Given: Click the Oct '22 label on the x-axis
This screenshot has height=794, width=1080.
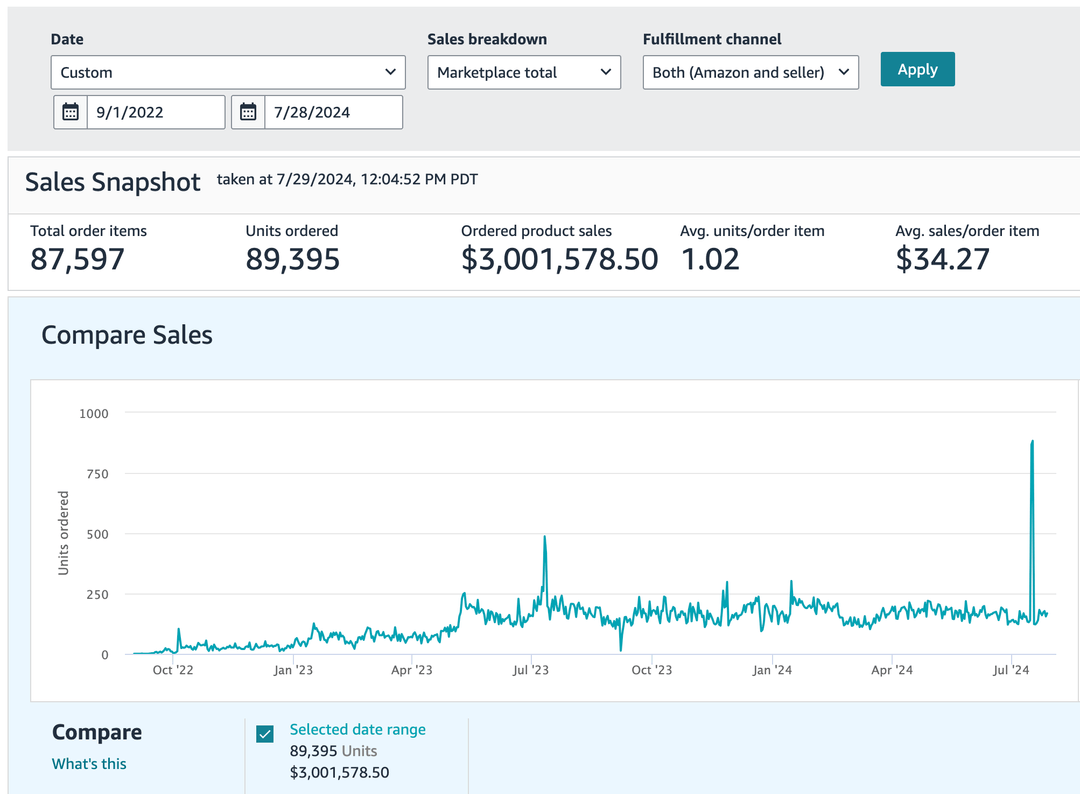Looking at the screenshot, I should 174,670.
